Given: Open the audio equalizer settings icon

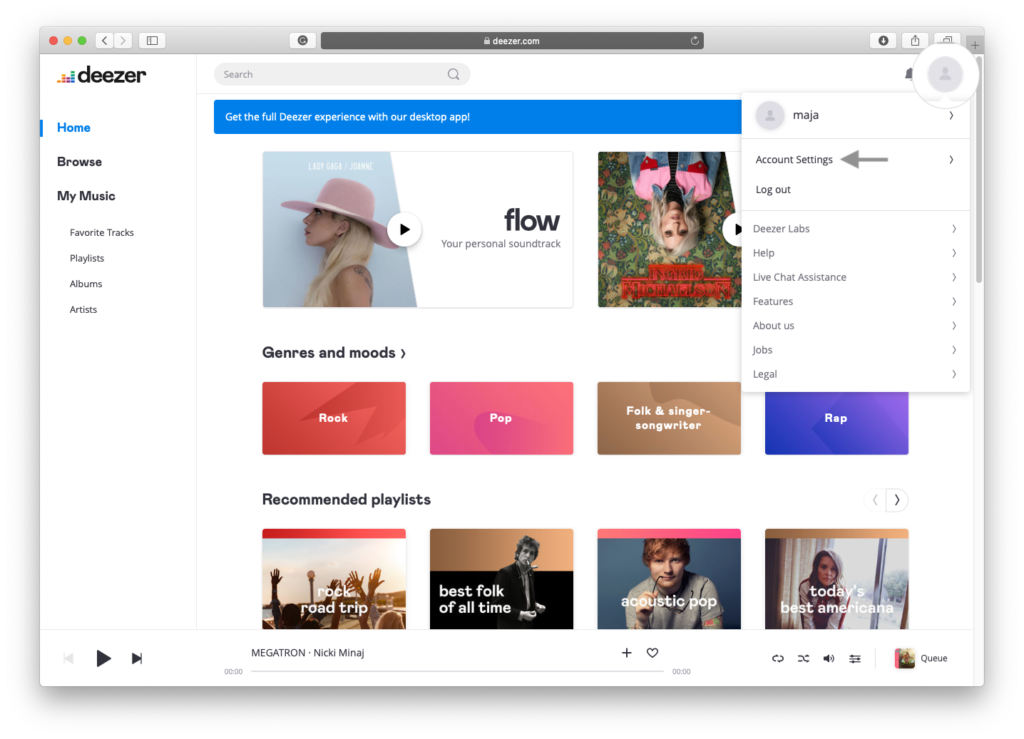Looking at the screenshot, I should click(854, 658).
